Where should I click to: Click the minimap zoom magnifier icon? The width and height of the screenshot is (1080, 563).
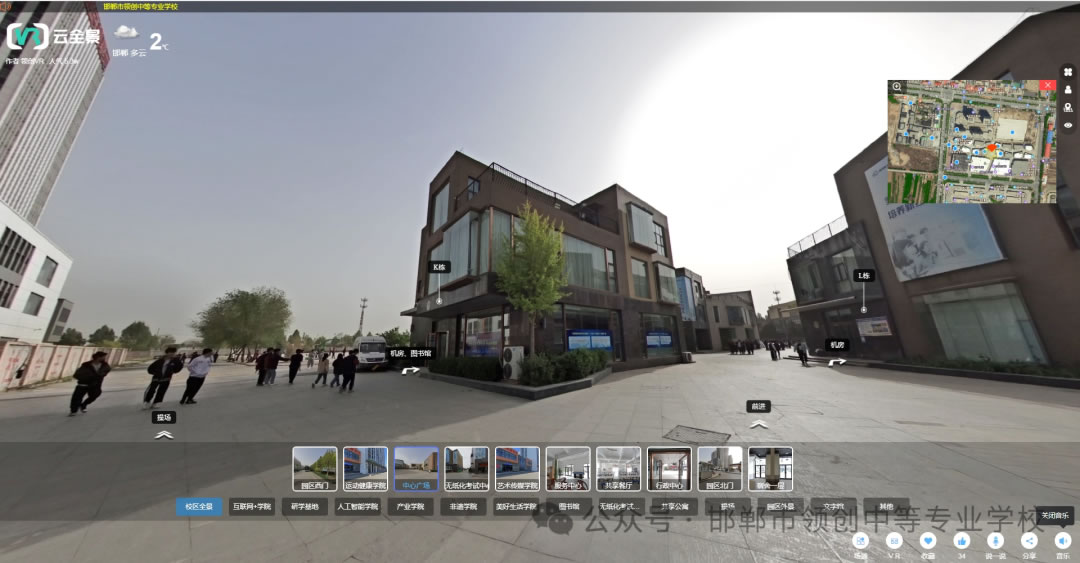tap(897, 87)
